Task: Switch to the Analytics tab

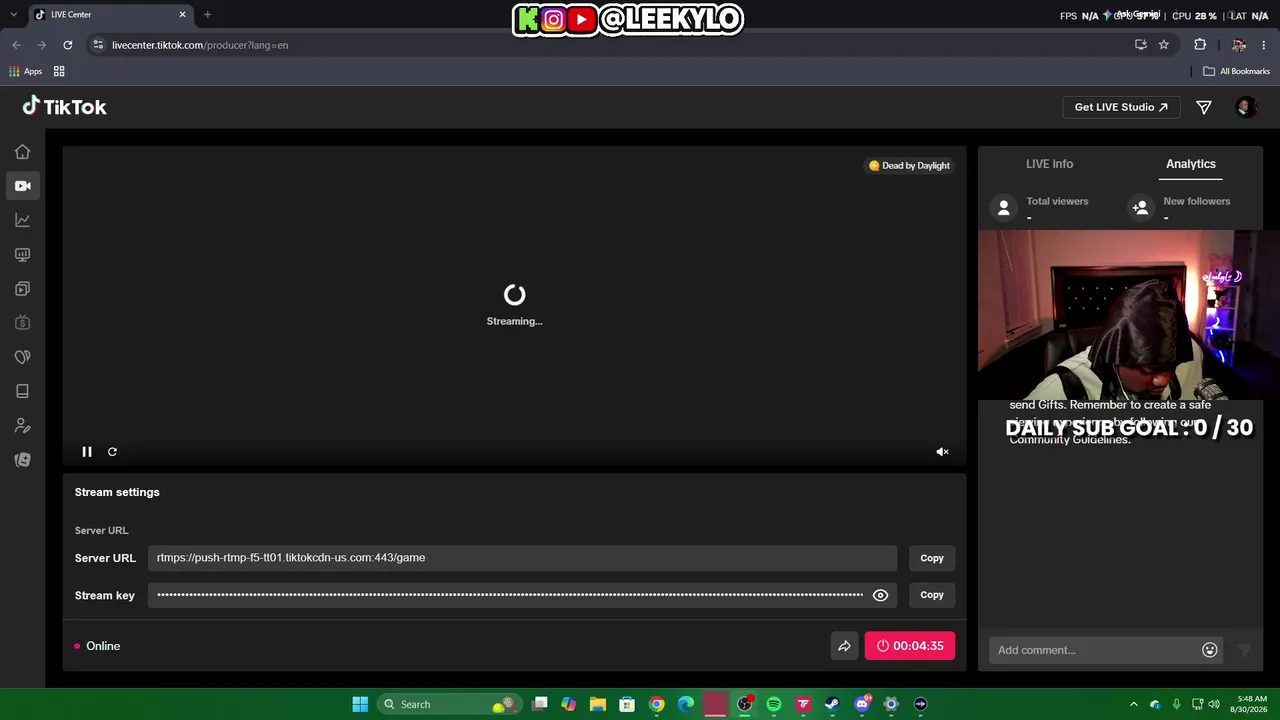Action: pos(1191,164)
